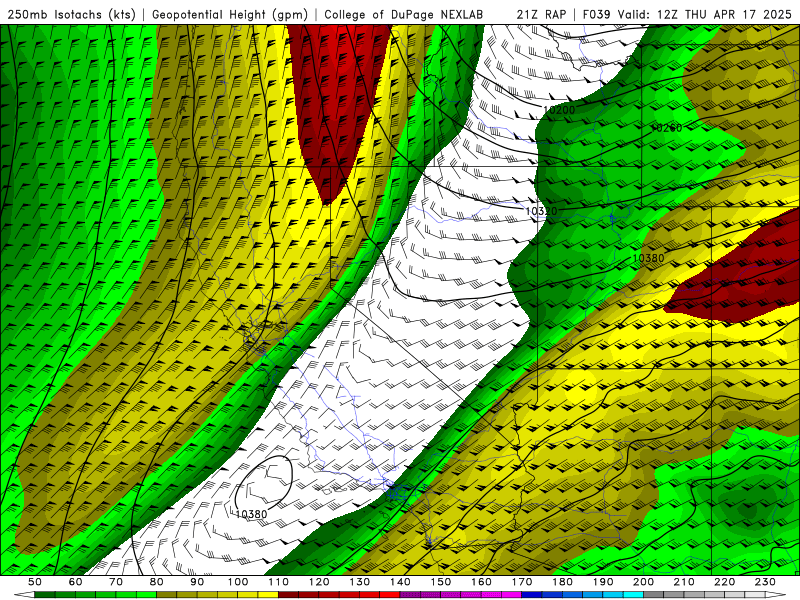Viewport: 800px width, 600px height.
Task: Click the 200 value on the color scale
Action: (643, 582)
